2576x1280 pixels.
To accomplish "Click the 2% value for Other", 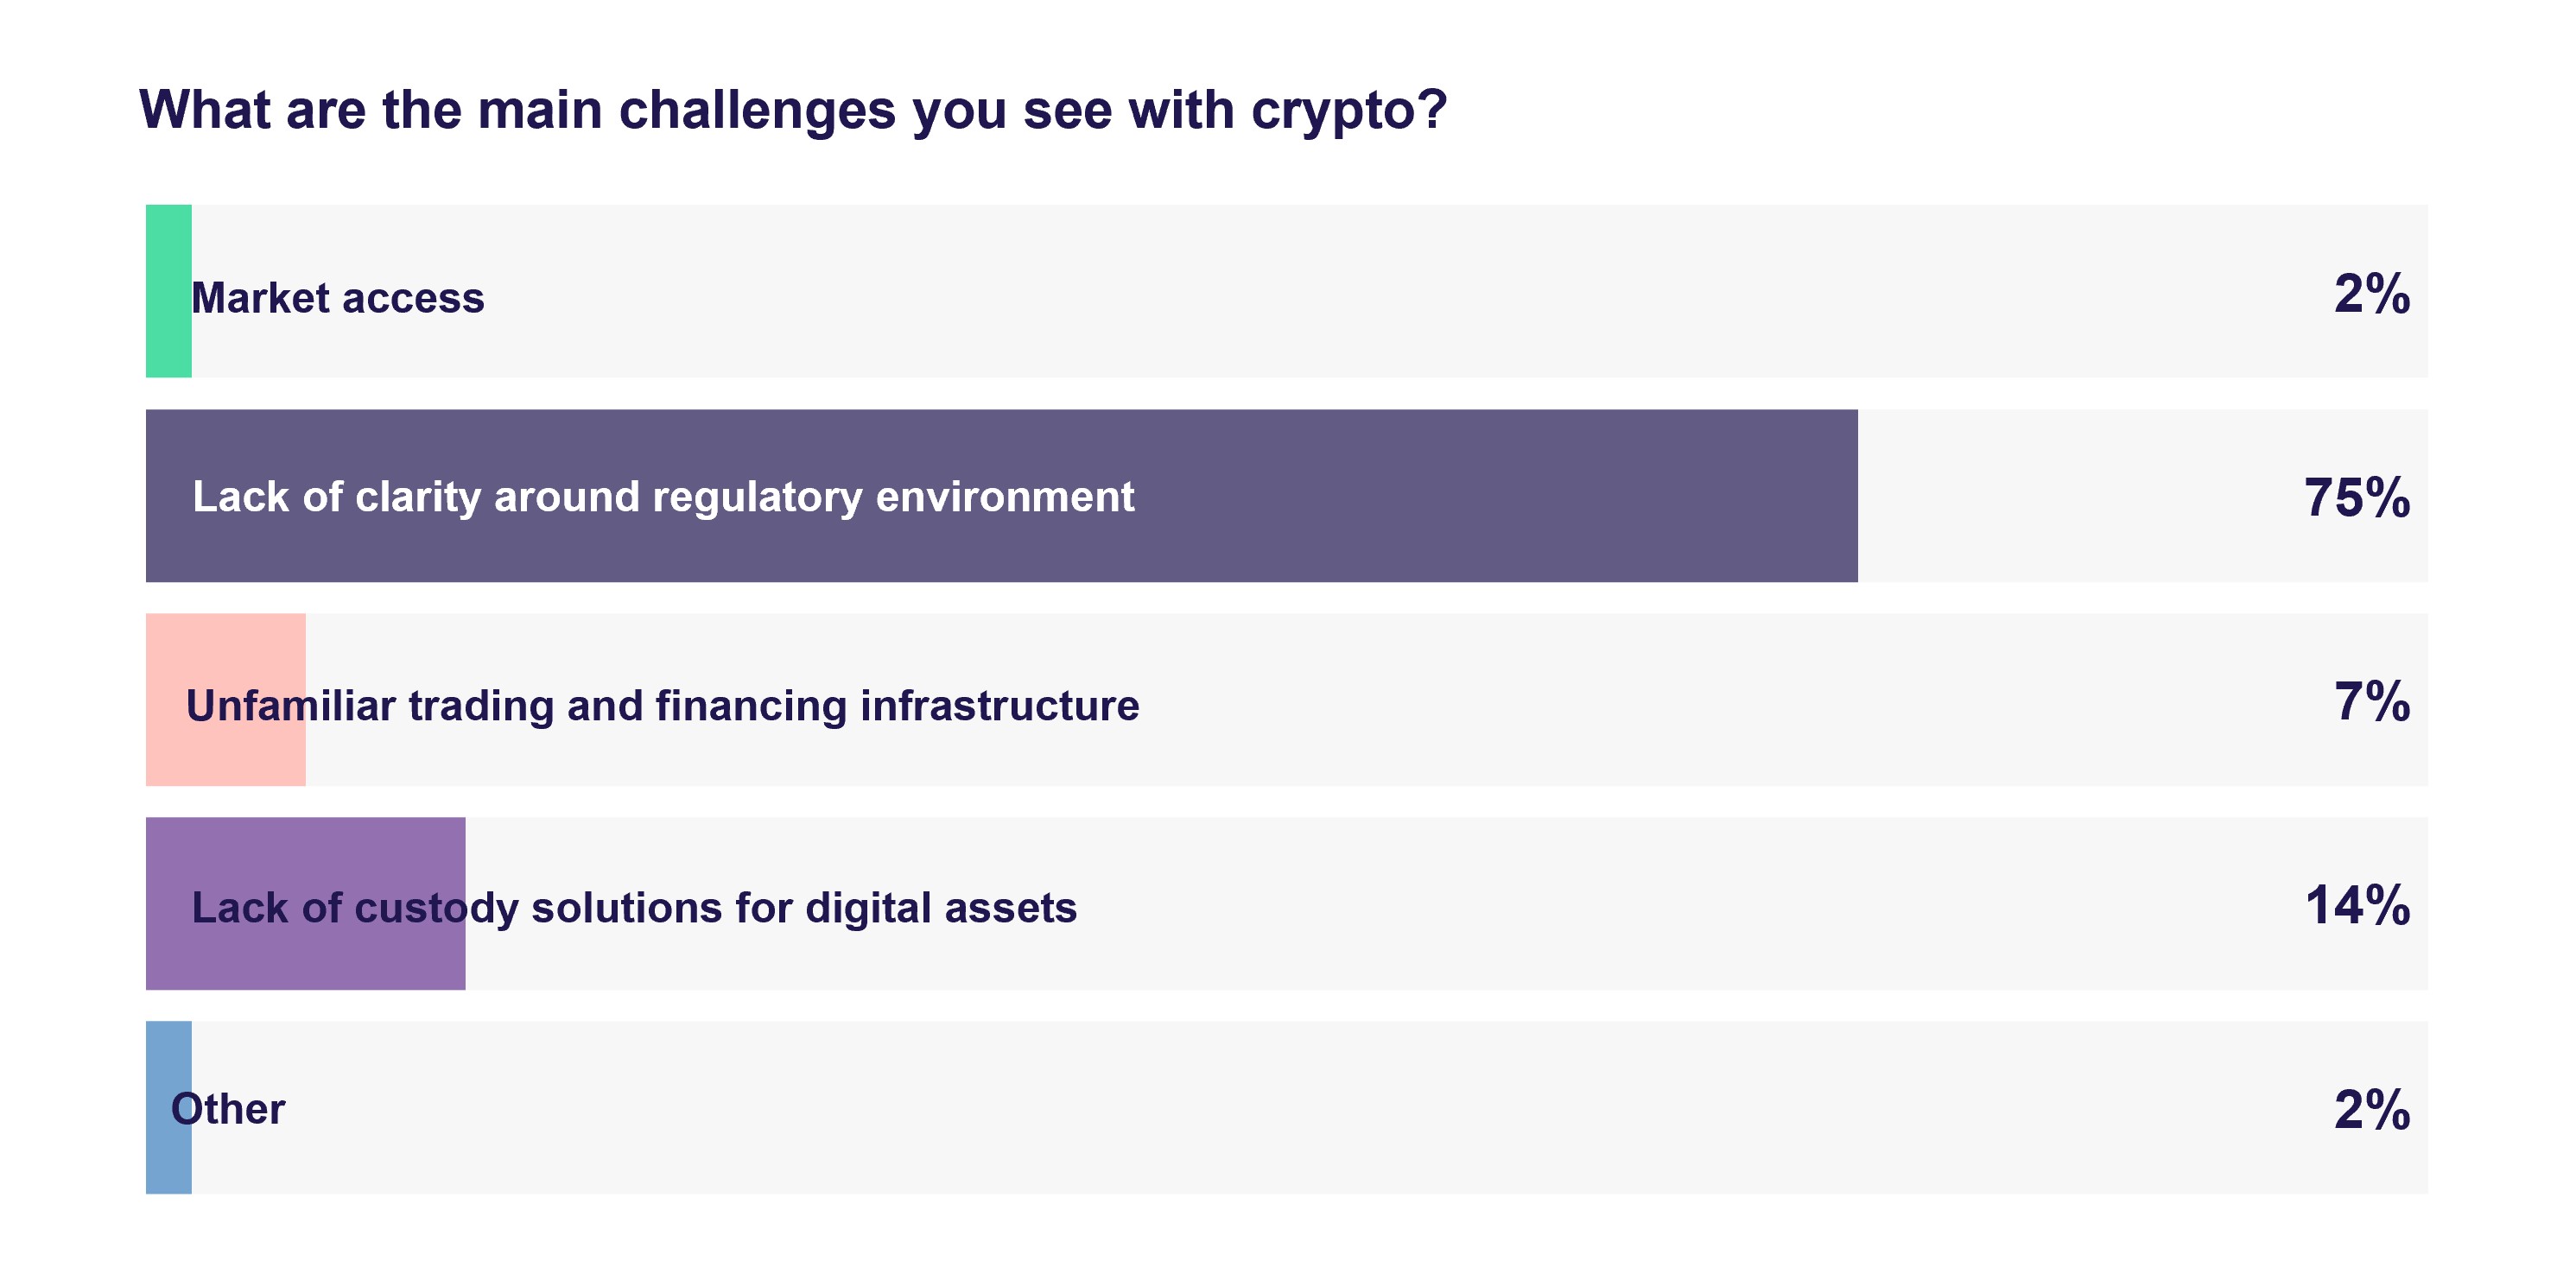I will pos(2371,1110).
